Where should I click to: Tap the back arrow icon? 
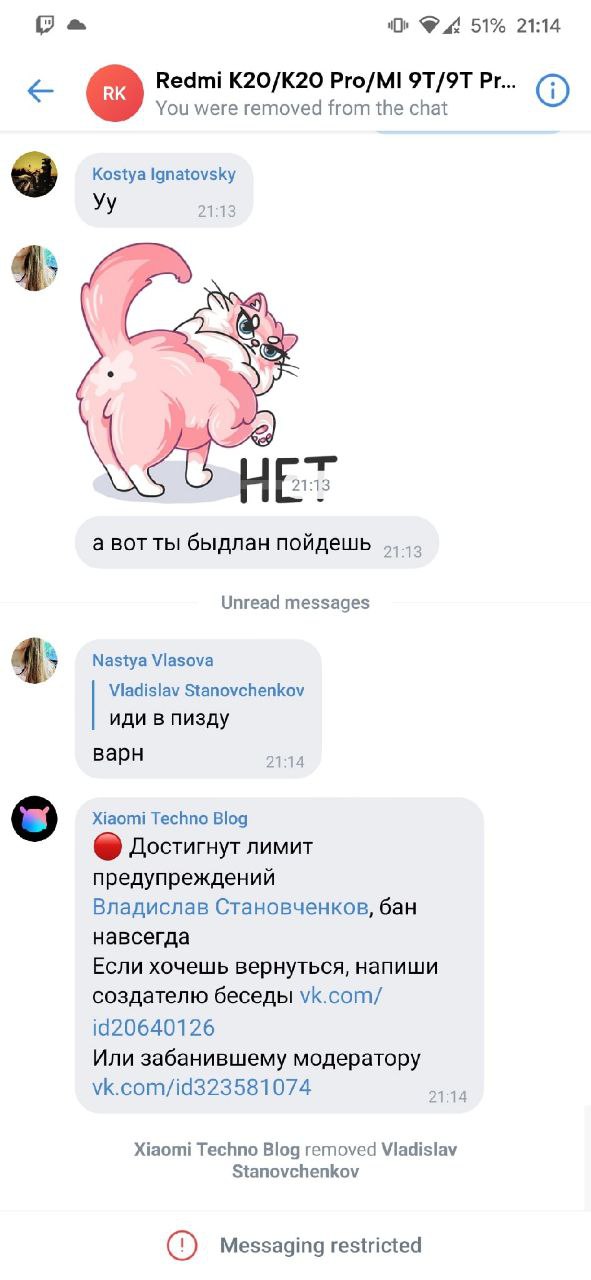click(40, 92)
